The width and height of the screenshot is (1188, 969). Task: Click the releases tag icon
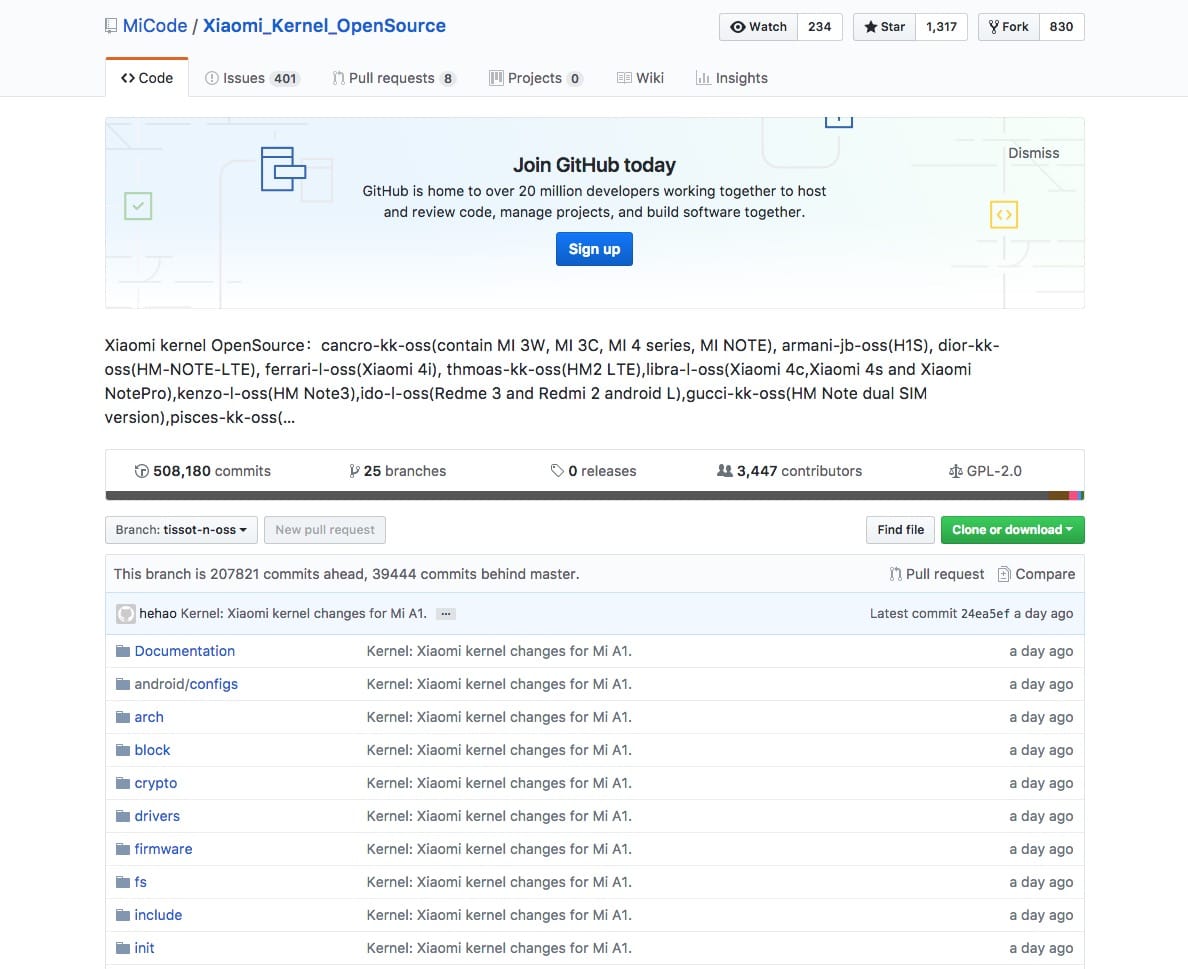tap(557, 471)
